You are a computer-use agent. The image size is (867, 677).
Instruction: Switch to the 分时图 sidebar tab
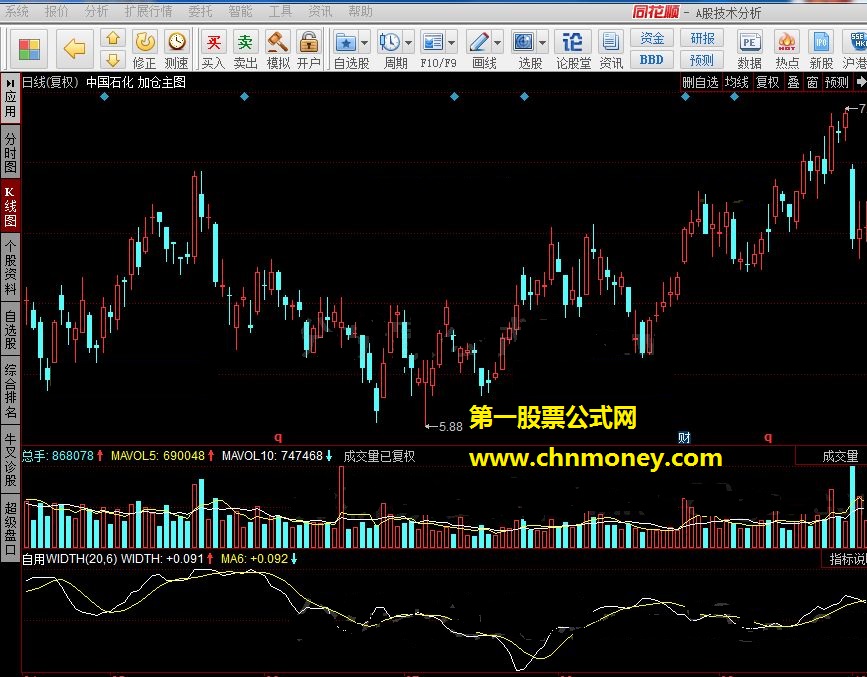[x=10, y=153]
